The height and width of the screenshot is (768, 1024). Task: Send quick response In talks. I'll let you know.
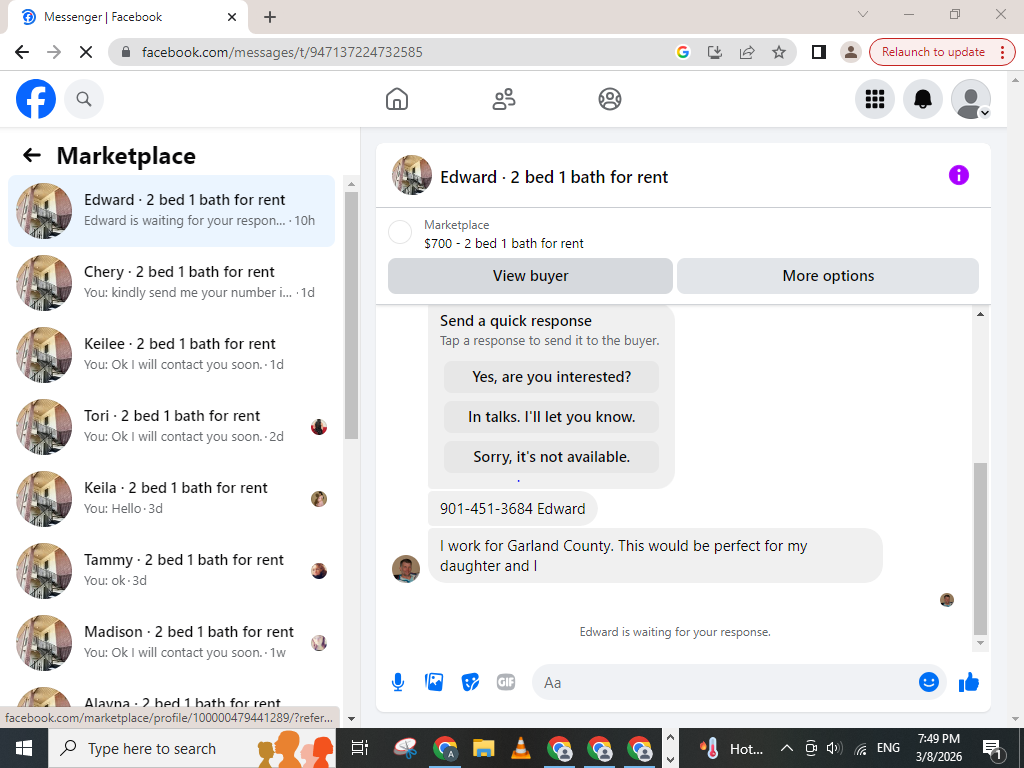pos(551,417)
